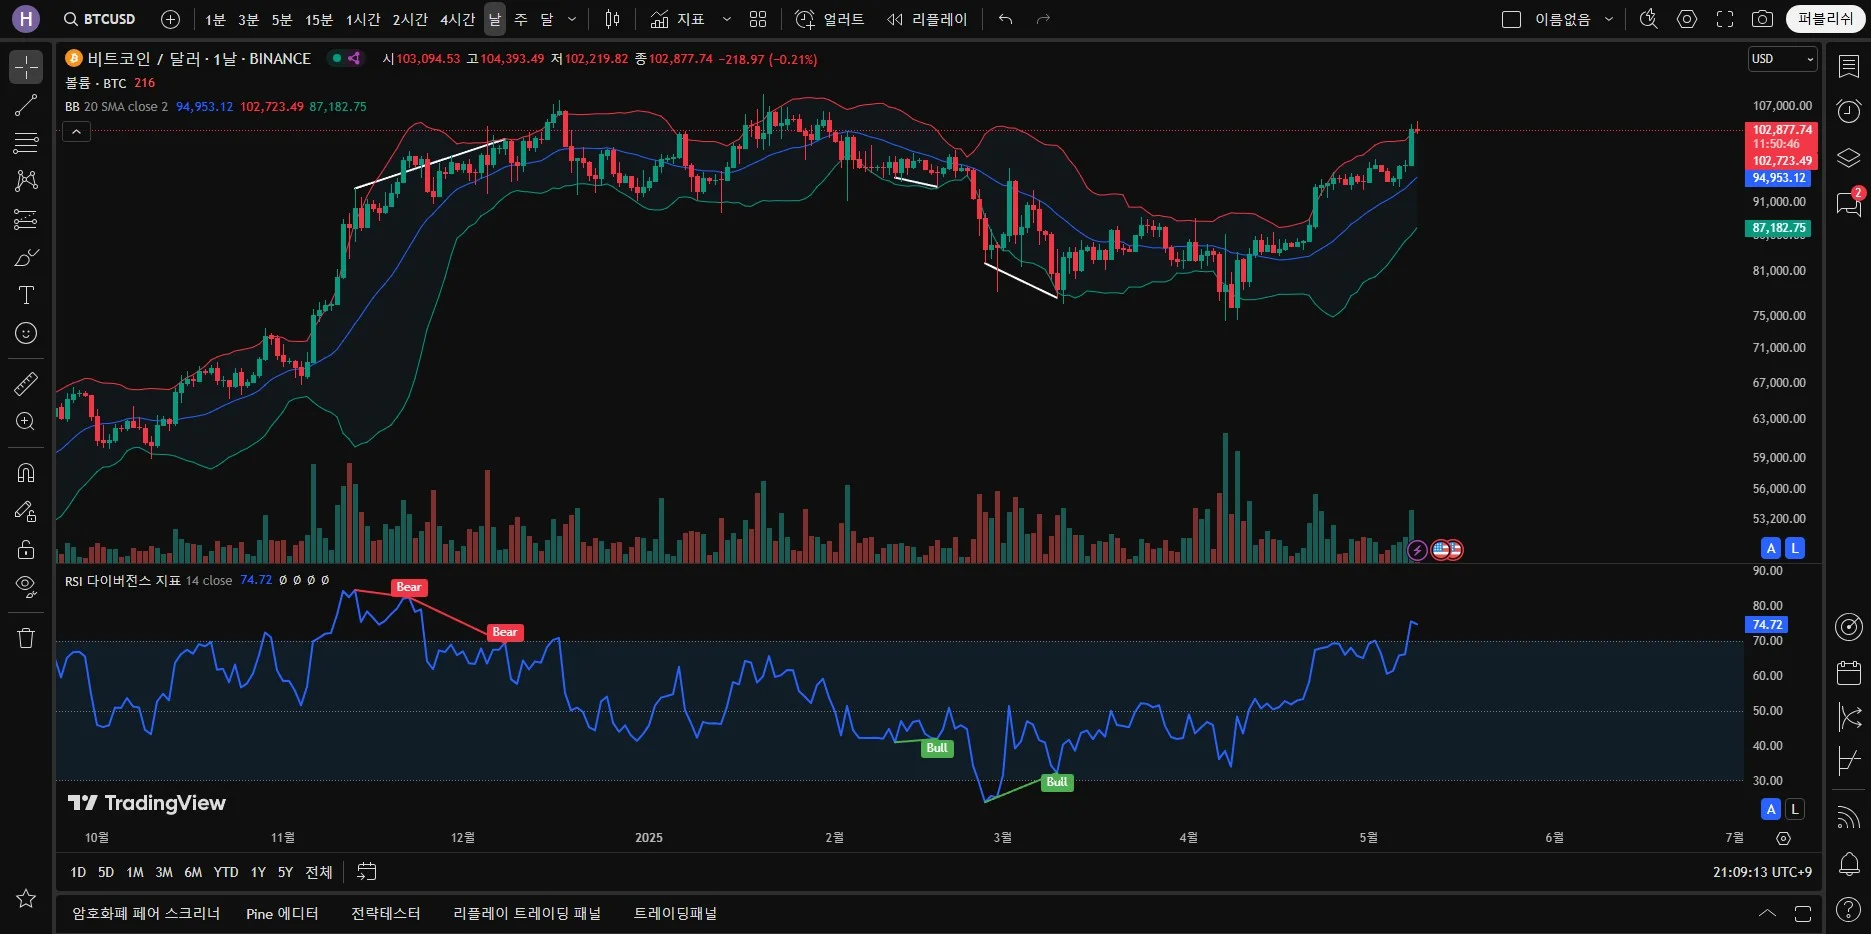The width and height of the screenshot is (1871, 934).
Task: Open the USD currency dropdown
Action: coord(1782,59)
